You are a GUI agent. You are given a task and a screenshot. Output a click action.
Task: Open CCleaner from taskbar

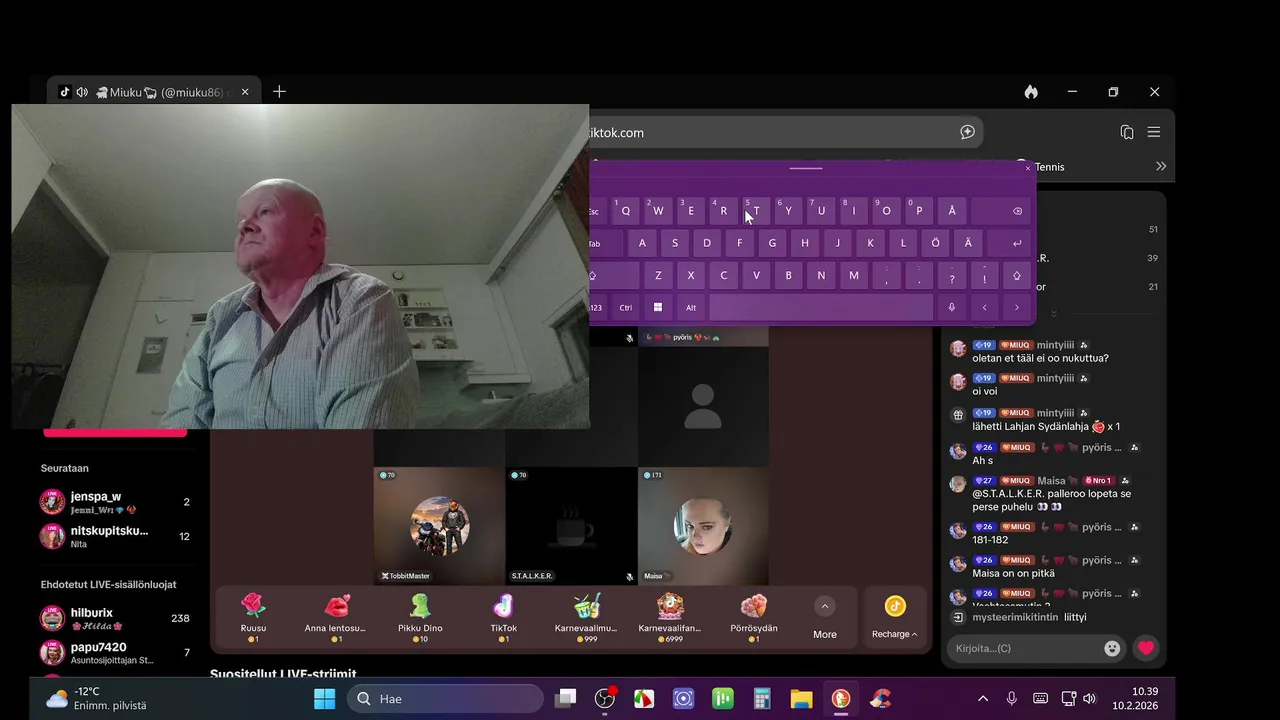[880, 698]
